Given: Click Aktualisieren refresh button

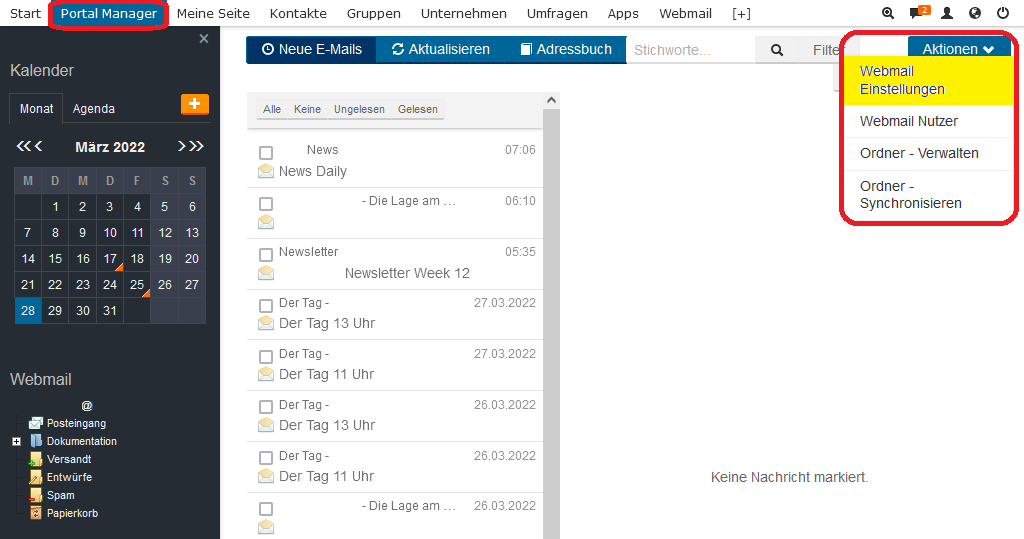Looking at the screenshot, I should (440, 49).
